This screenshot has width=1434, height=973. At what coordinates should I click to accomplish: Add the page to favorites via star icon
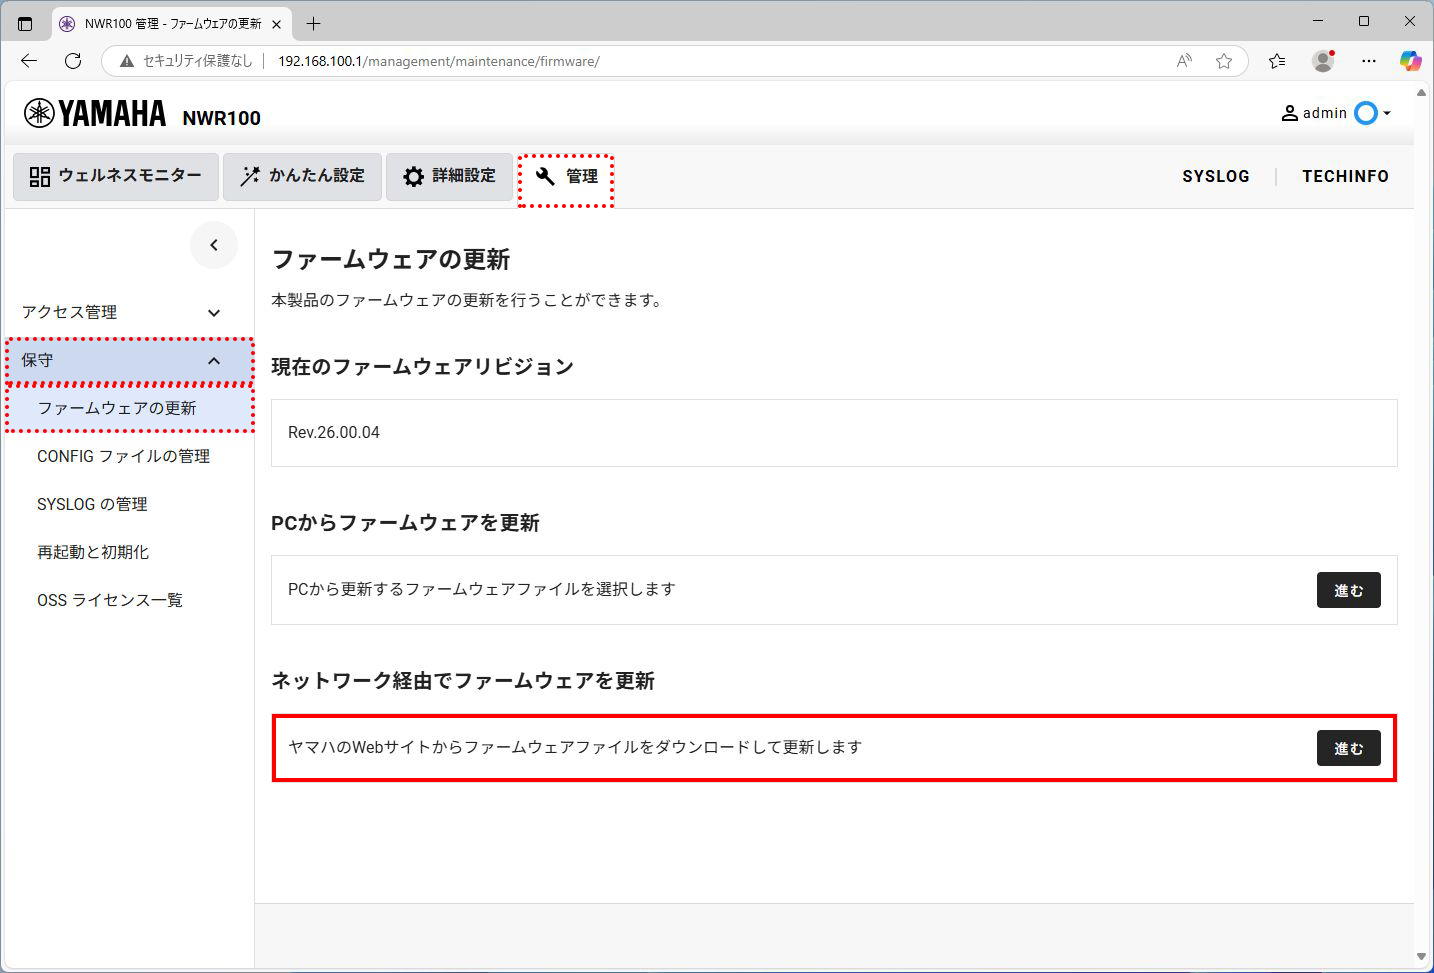pos(1224,61)
